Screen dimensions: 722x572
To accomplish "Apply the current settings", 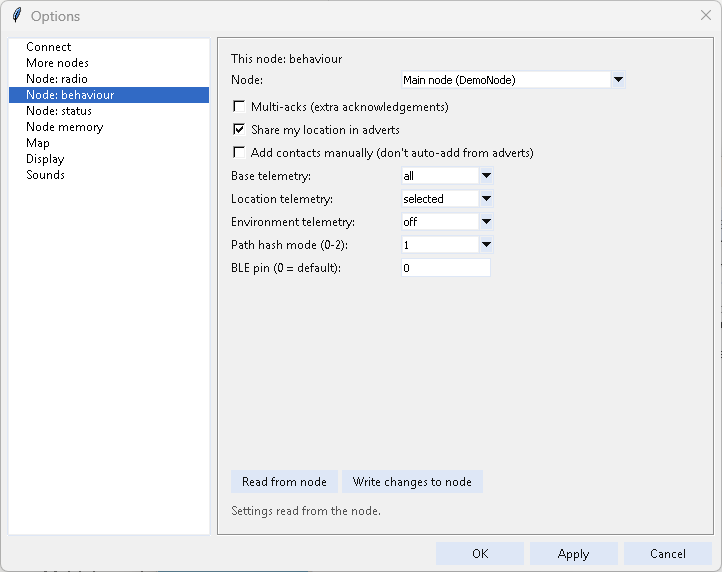I will click(574, 554).
